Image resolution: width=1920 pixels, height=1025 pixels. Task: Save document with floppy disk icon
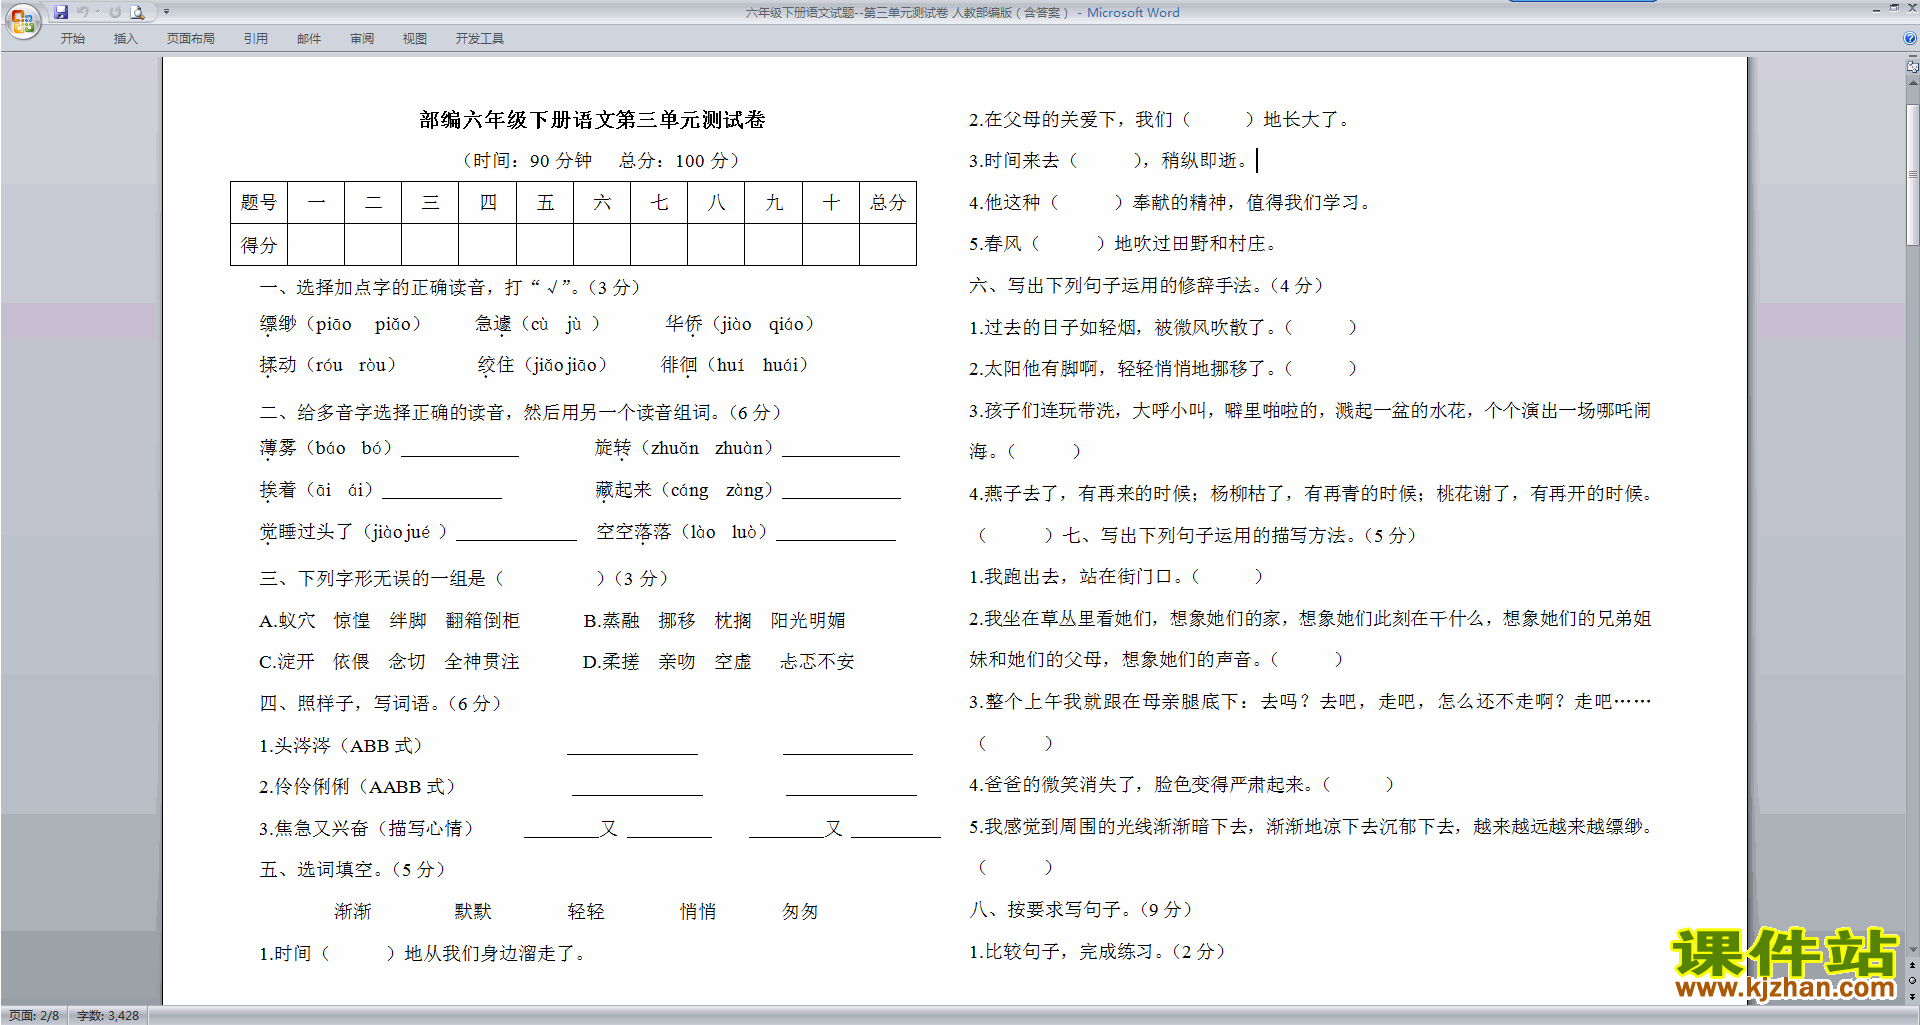click(61, 12)
